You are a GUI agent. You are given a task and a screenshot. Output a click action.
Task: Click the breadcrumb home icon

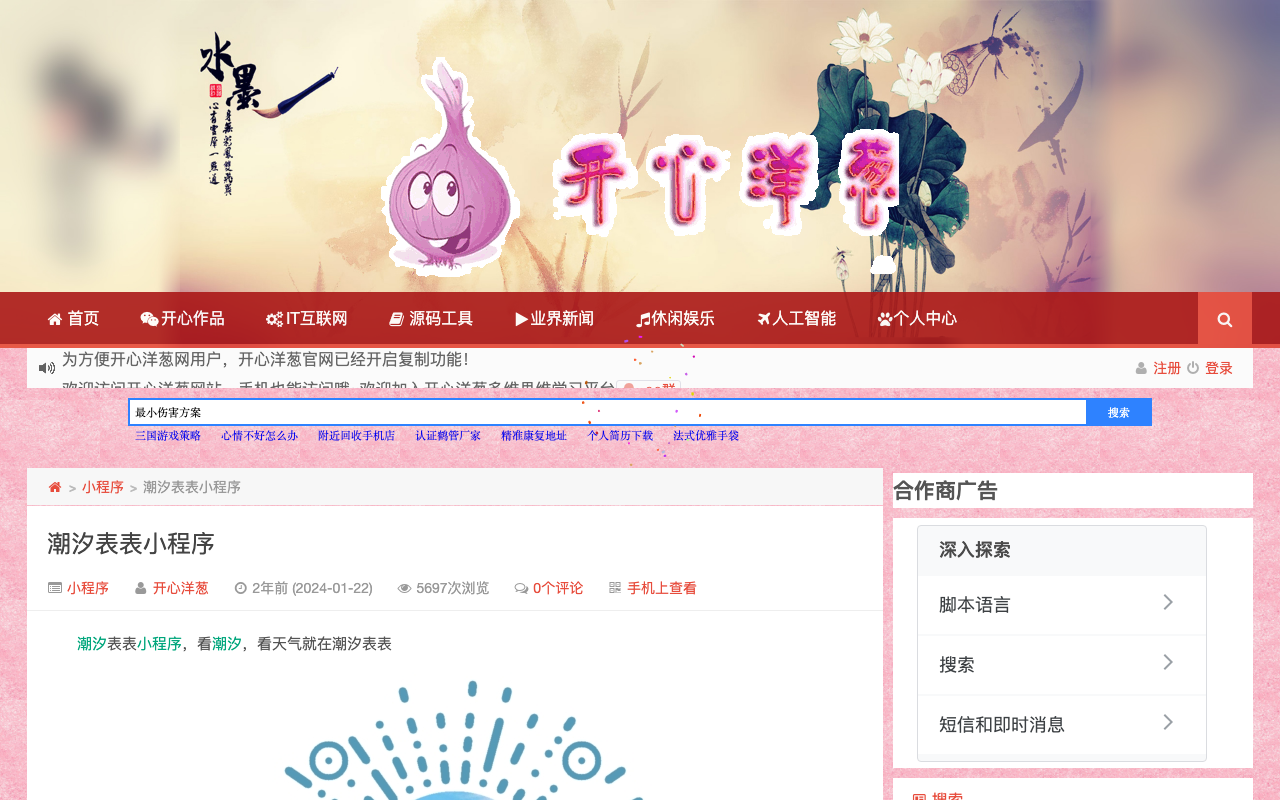click(x=55, y=487)
